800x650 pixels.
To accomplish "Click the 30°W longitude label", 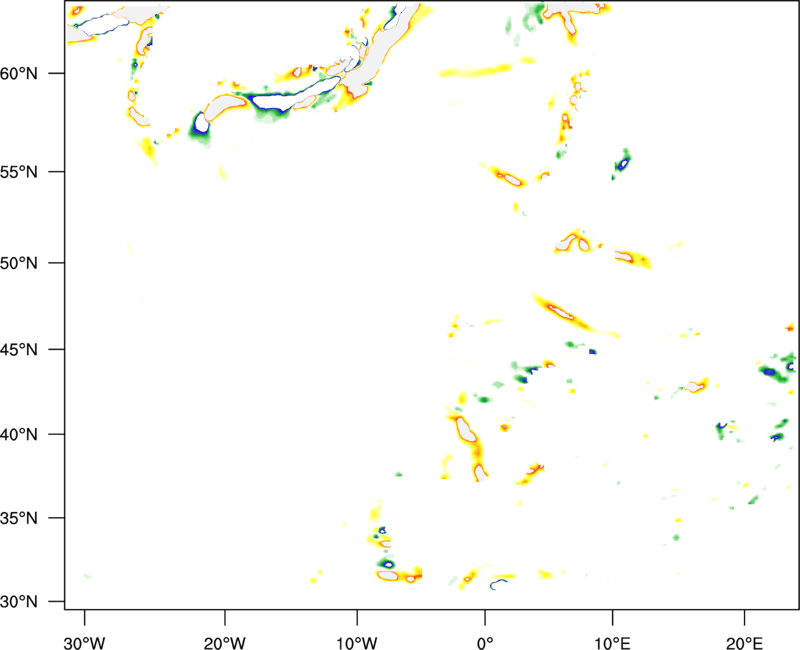I will click(84, 643).
